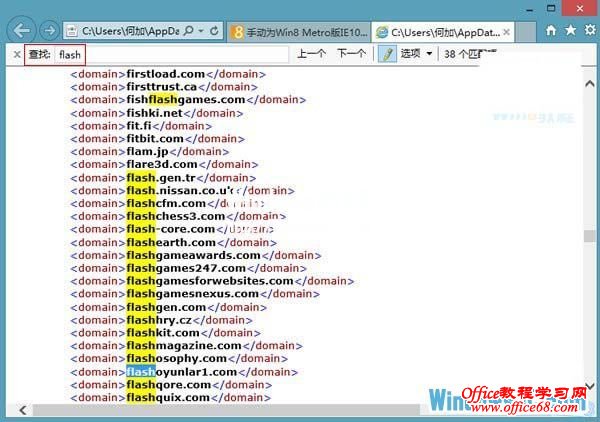Click the left arrow of the horizontal scrollbar
600x422 pixels.
click(x=23, y=410)
